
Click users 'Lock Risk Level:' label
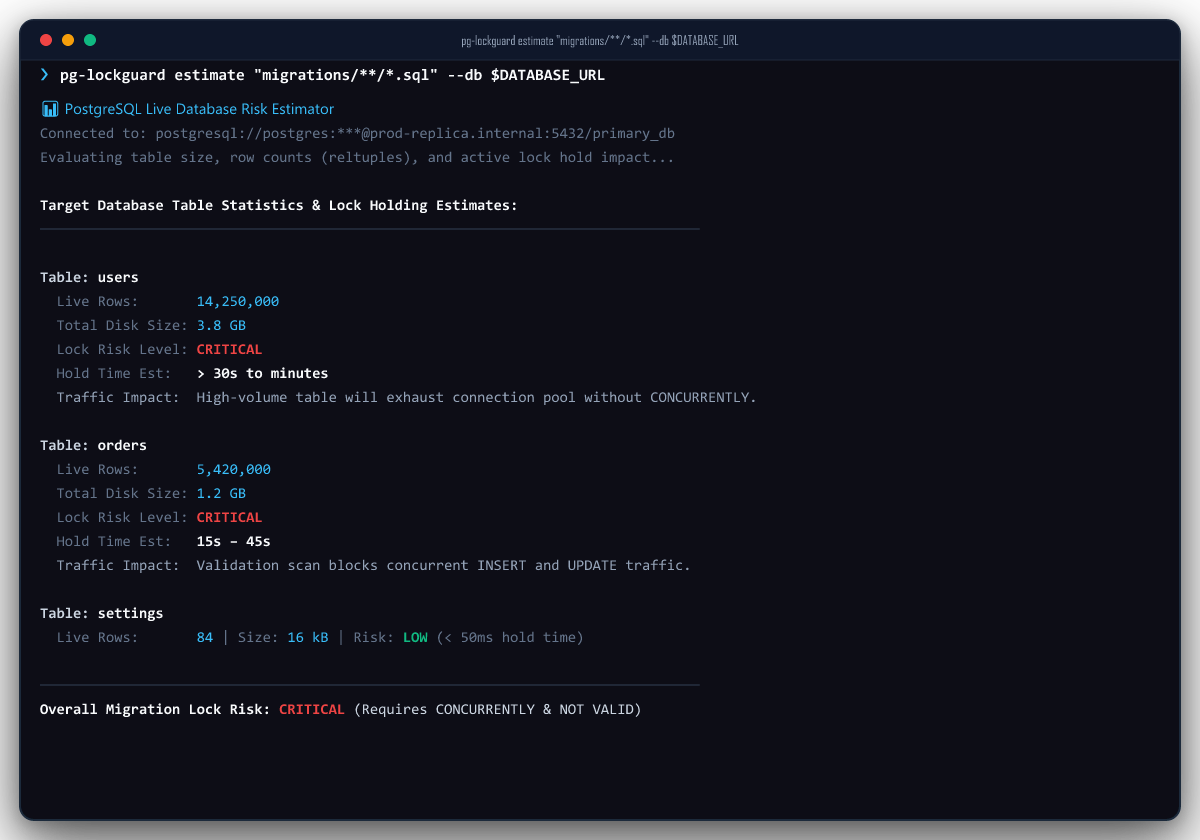(x=122, y=349)
